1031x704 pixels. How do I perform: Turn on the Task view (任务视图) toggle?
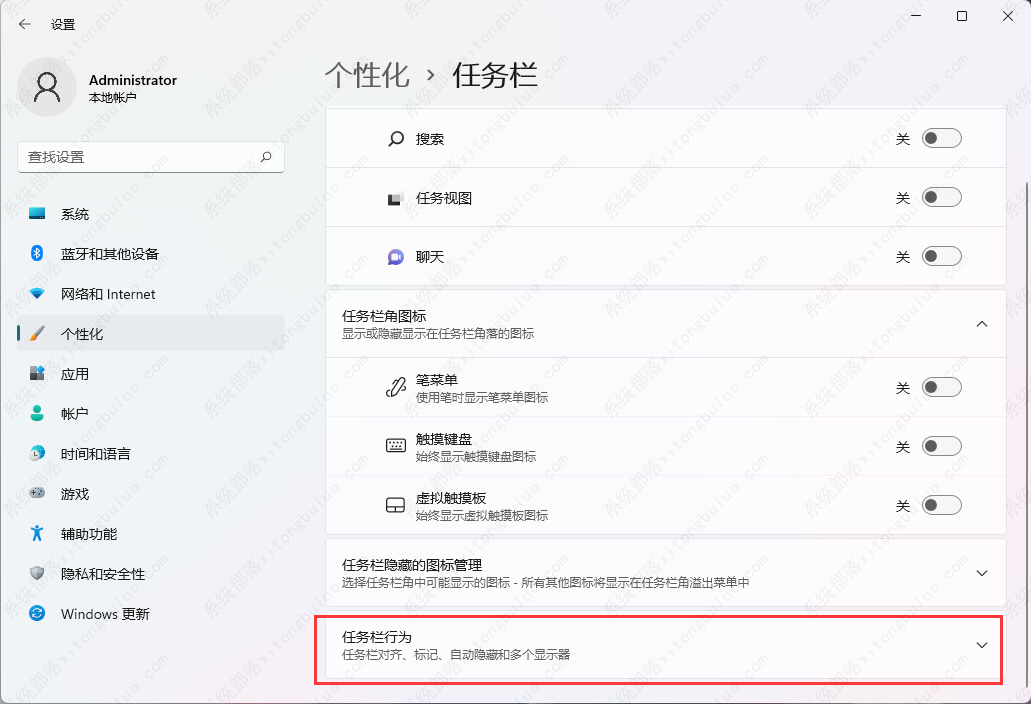(941, 198)
